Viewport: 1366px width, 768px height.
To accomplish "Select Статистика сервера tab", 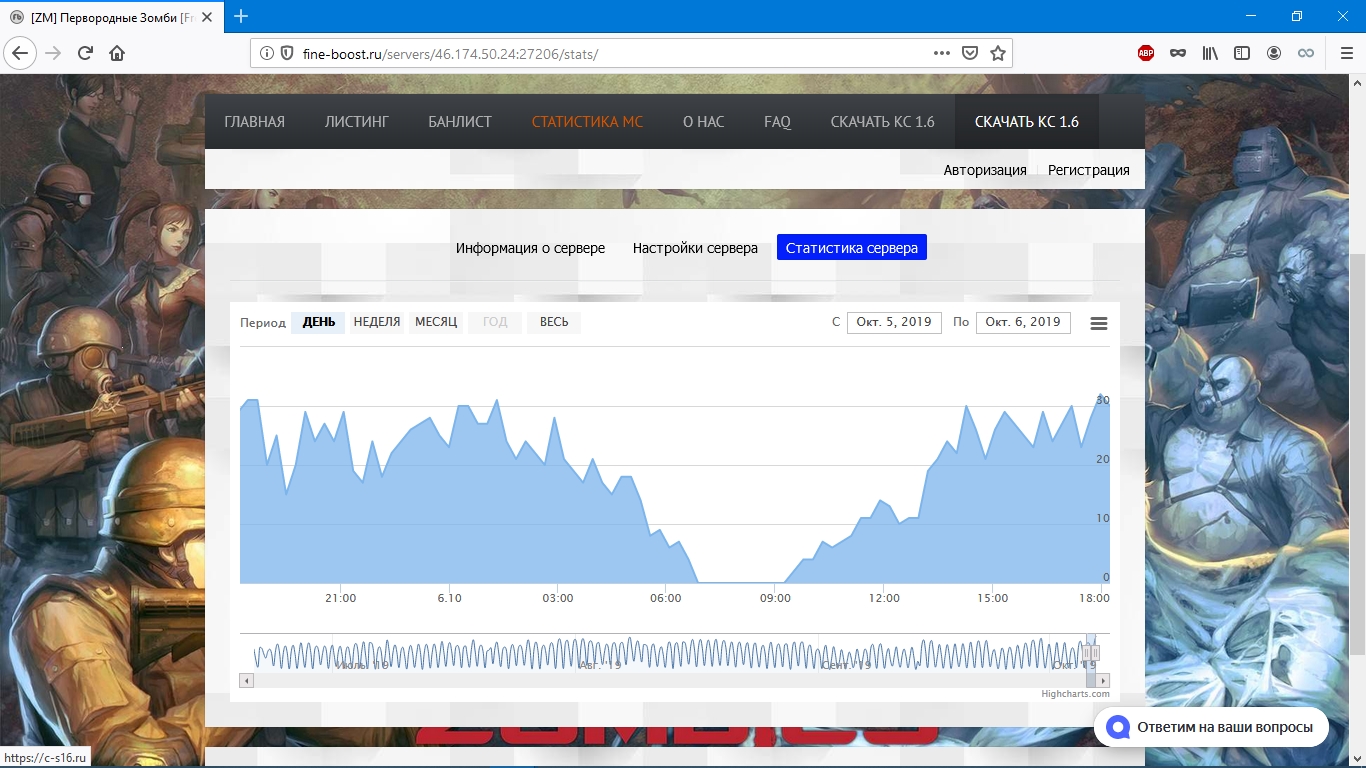I will pos(852,248).
